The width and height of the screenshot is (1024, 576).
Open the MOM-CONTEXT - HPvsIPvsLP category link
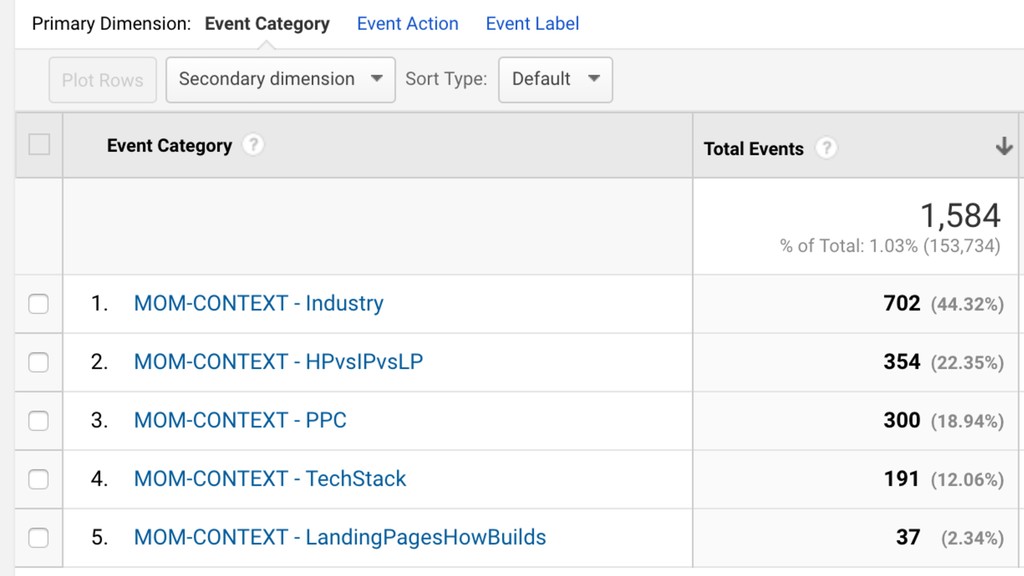coord(278,361)
